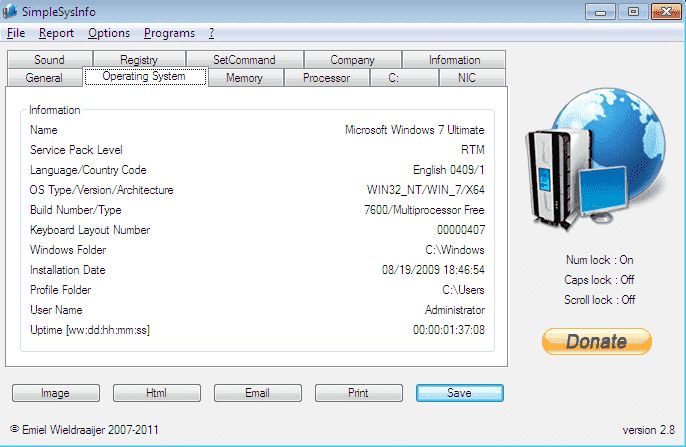Open the Report menu
Image resolution: width=686 pixels, height=447 pixels.
[56, 33]
